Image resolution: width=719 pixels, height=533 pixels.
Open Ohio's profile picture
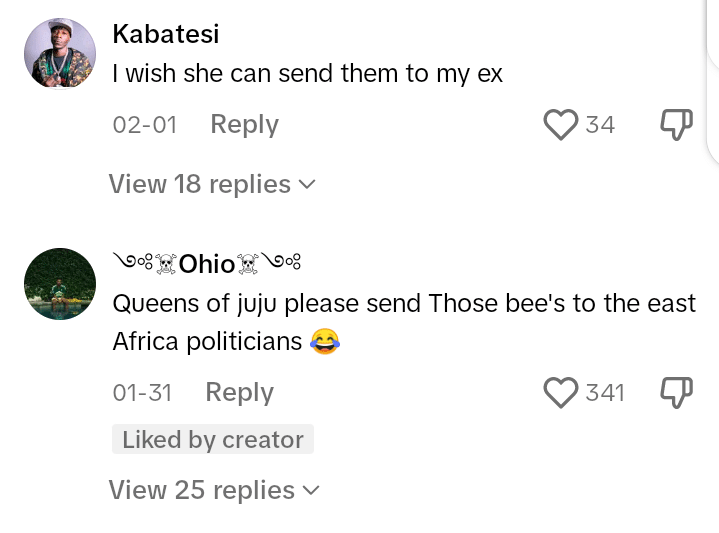[60, 284]
